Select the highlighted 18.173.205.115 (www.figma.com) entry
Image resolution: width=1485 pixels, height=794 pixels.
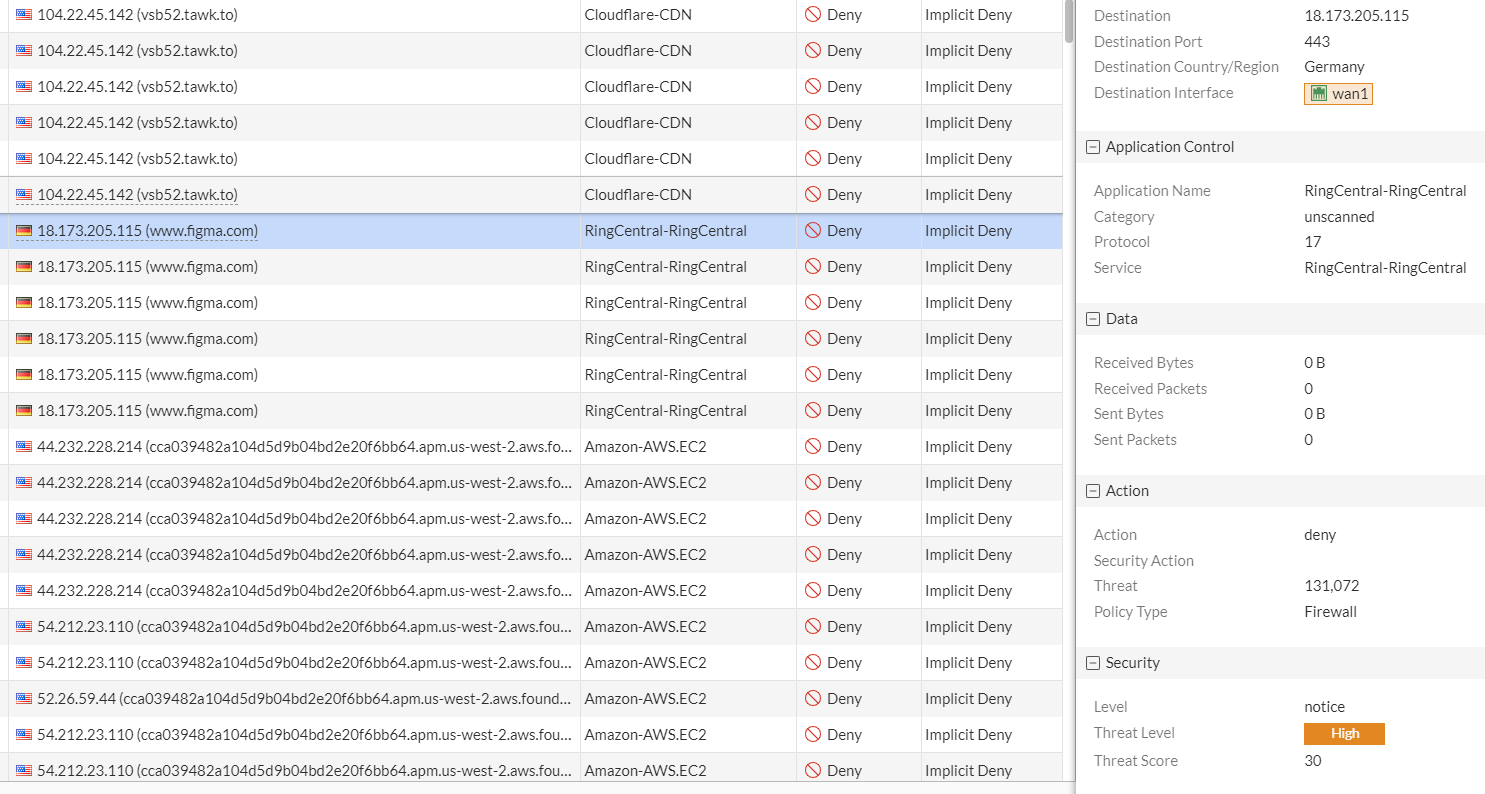[147, 231]
